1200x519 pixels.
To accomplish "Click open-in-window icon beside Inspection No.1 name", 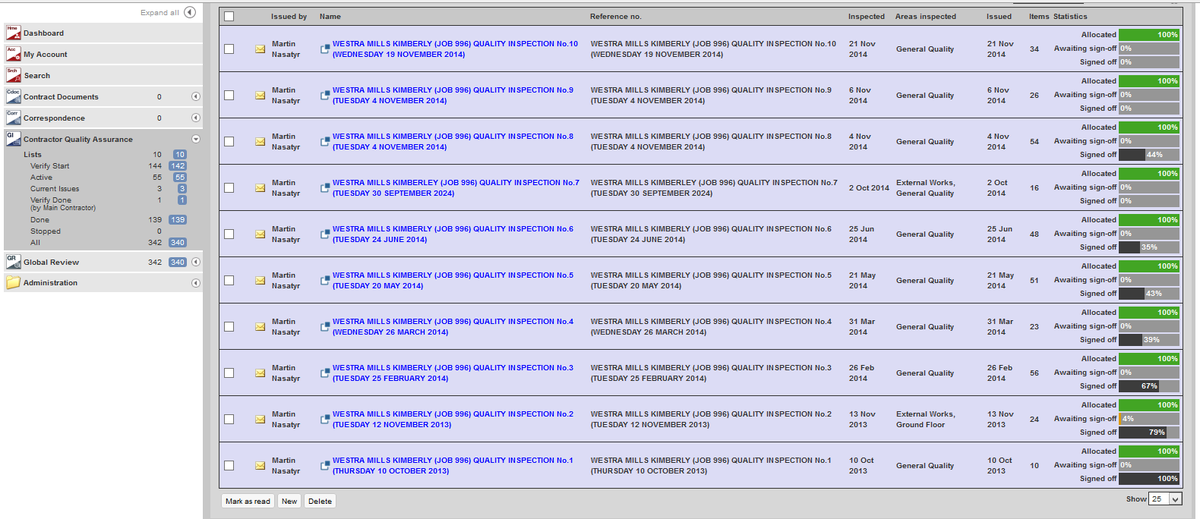I will point(325,466).
